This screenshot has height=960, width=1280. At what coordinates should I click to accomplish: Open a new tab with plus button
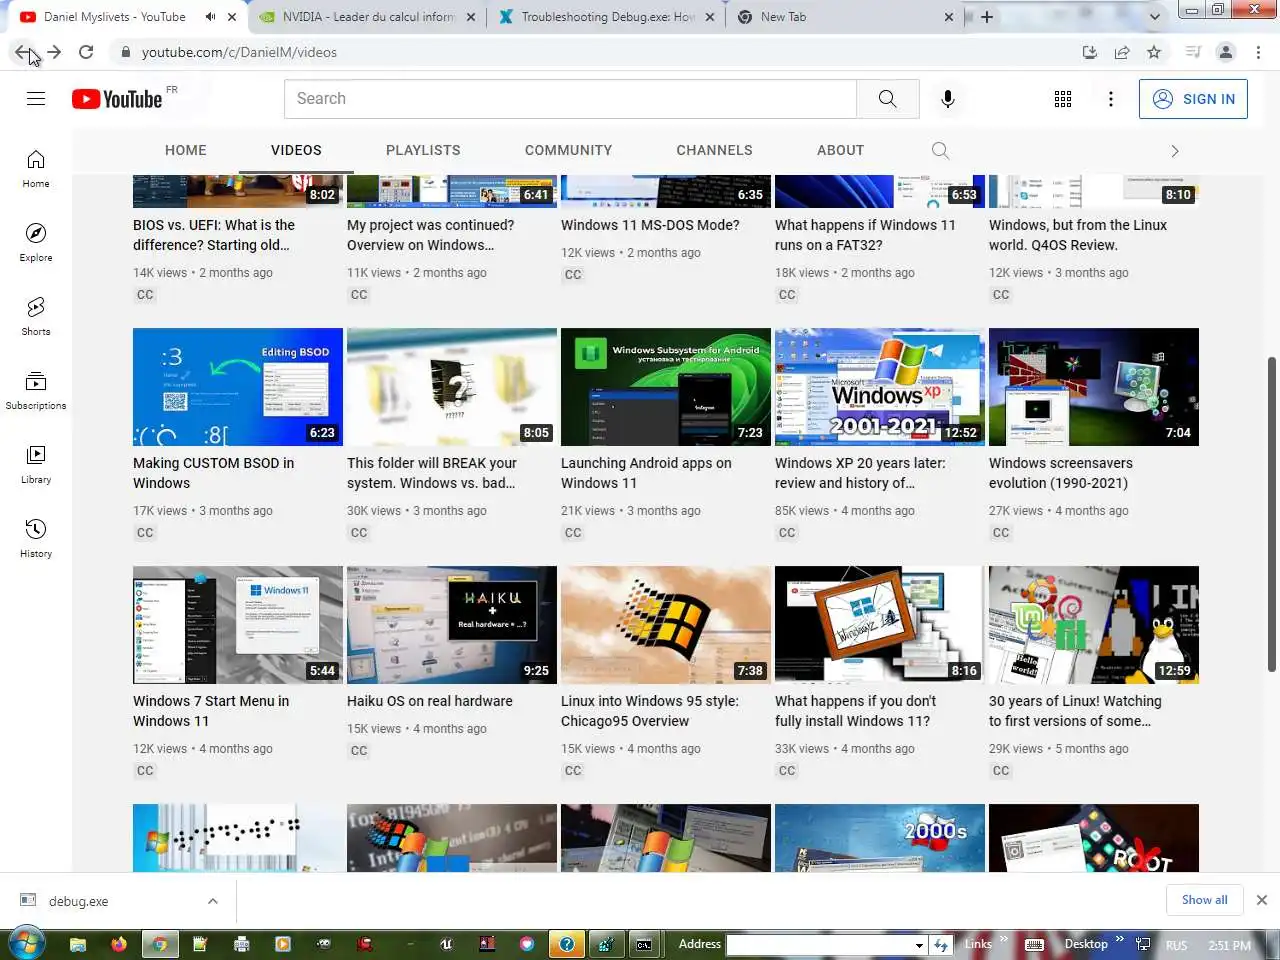pyautogui.click(x=987, y=17)
